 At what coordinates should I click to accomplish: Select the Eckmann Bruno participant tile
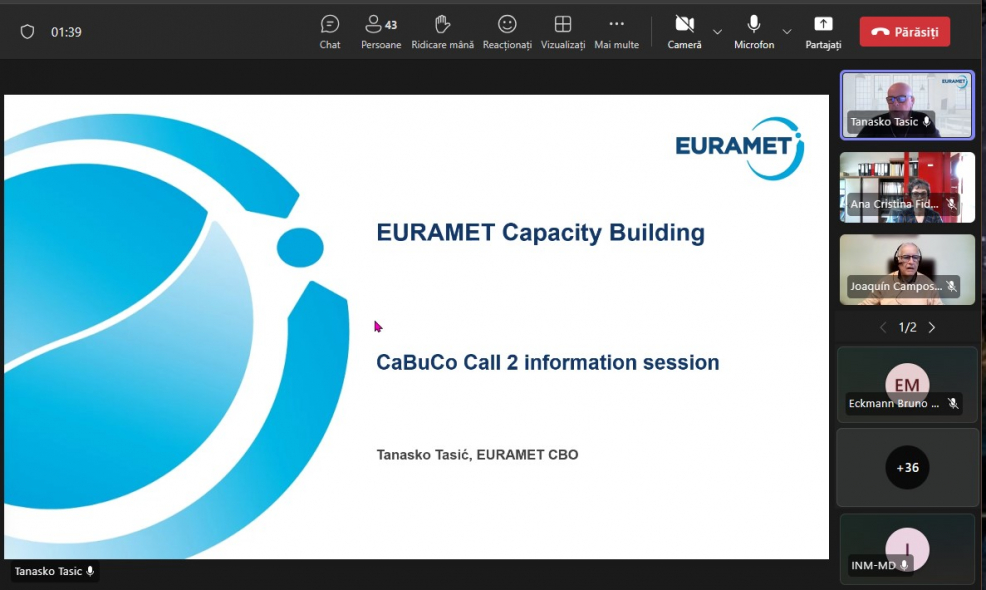point(907,384)
